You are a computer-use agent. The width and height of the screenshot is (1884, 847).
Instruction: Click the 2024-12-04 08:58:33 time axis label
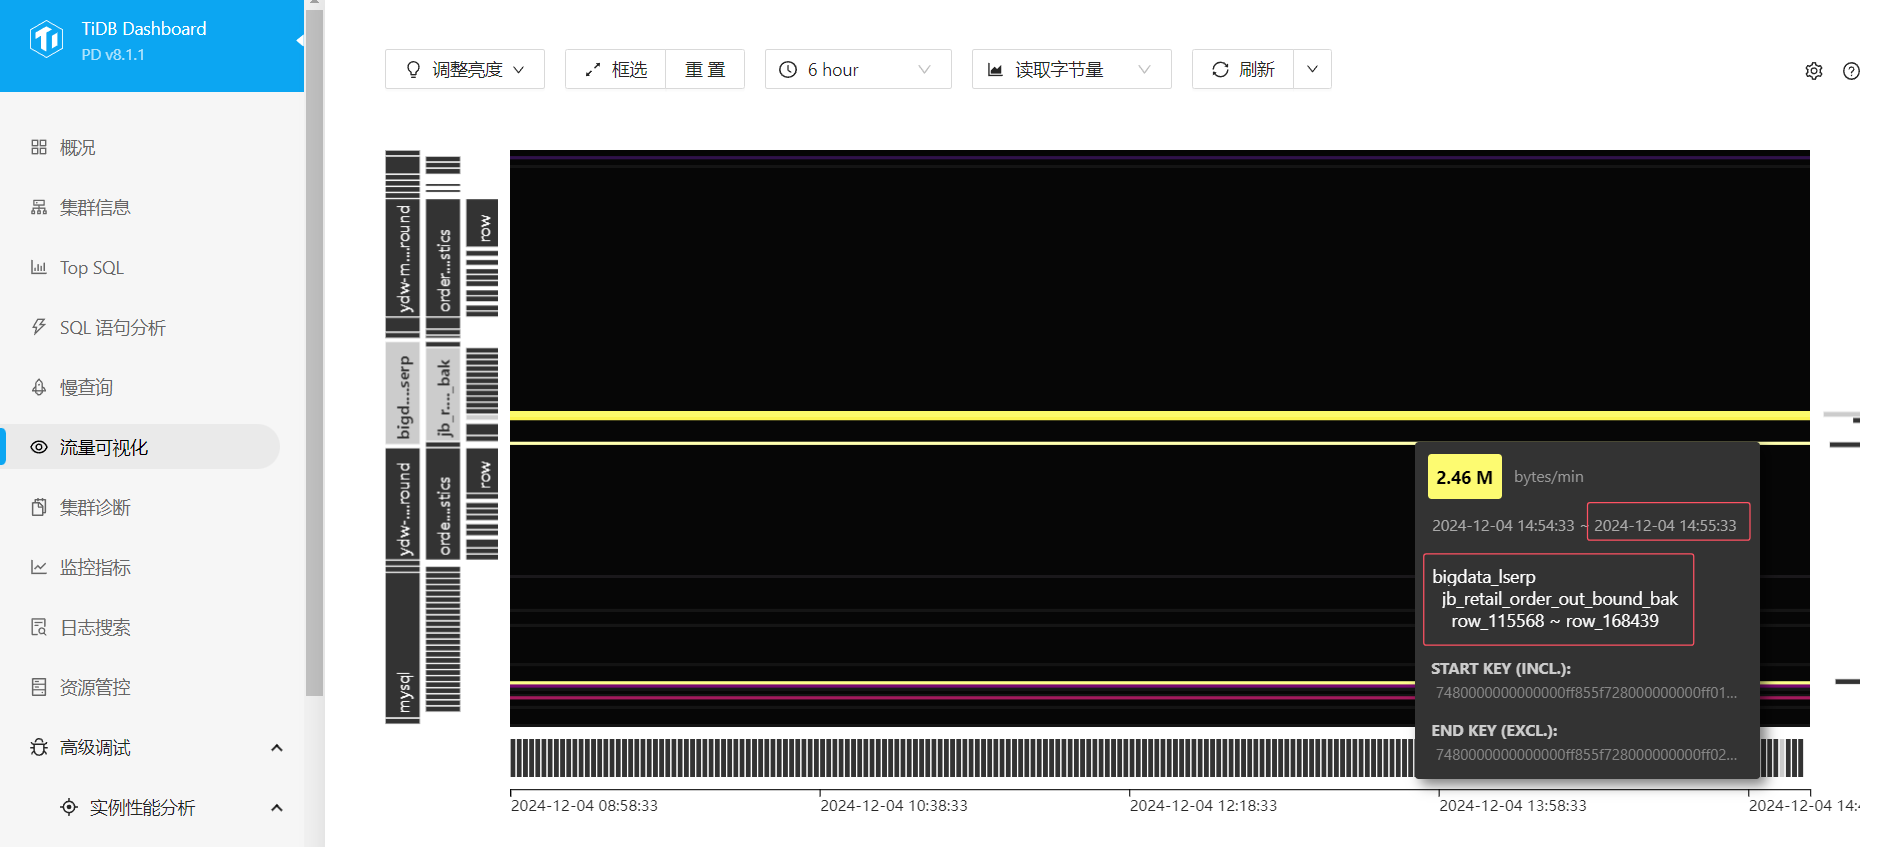(584, 805)
